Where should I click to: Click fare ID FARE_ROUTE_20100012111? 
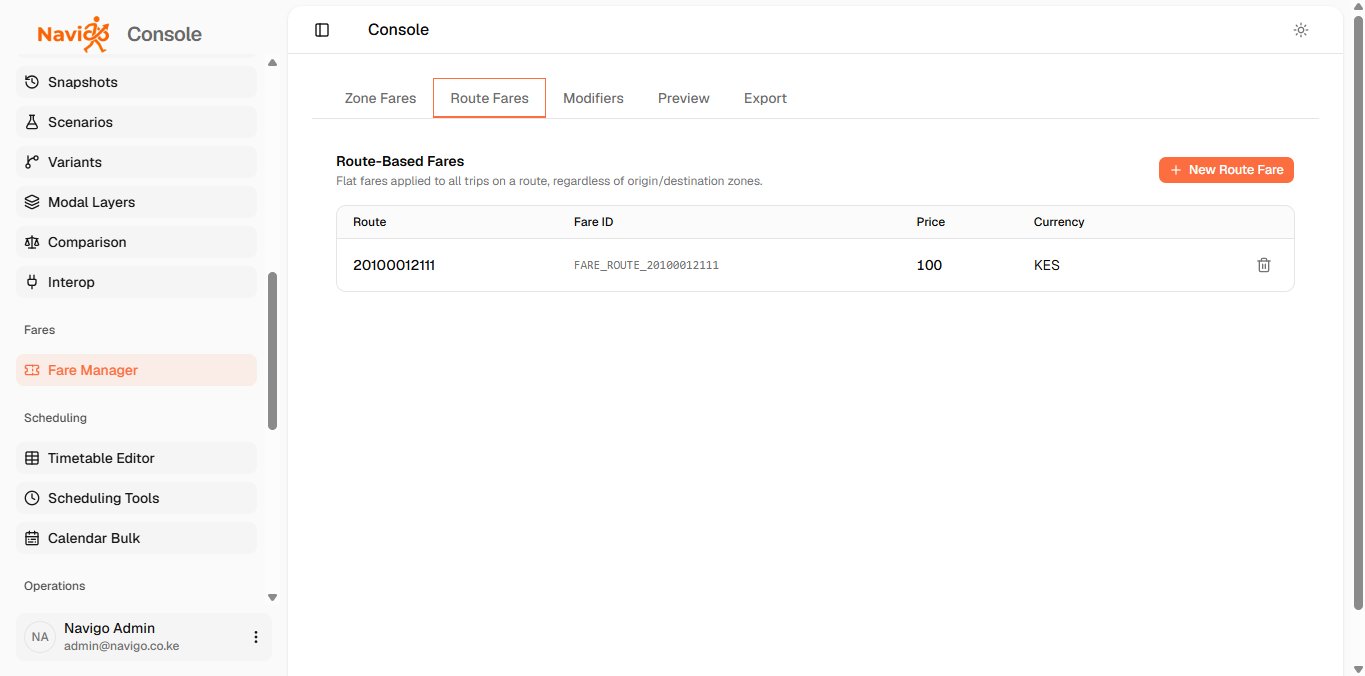click(x=646, y=266)
